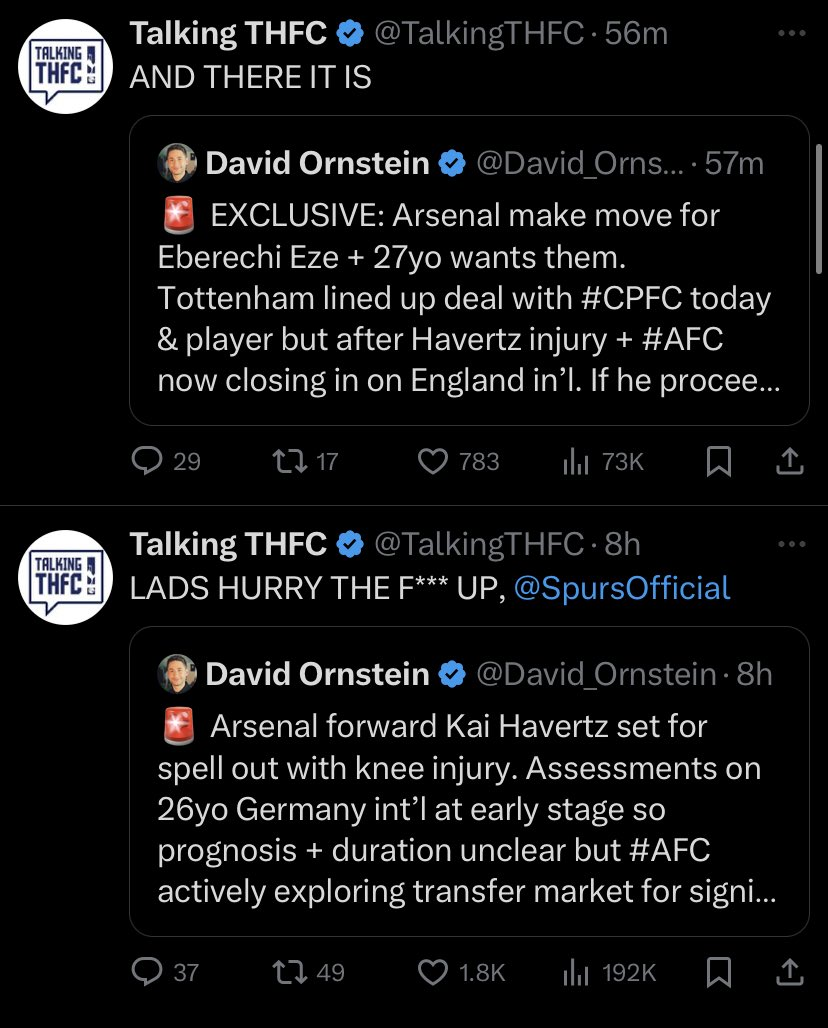Click David Ornstein's avatar in the Havertz quote

coord(177,675)
